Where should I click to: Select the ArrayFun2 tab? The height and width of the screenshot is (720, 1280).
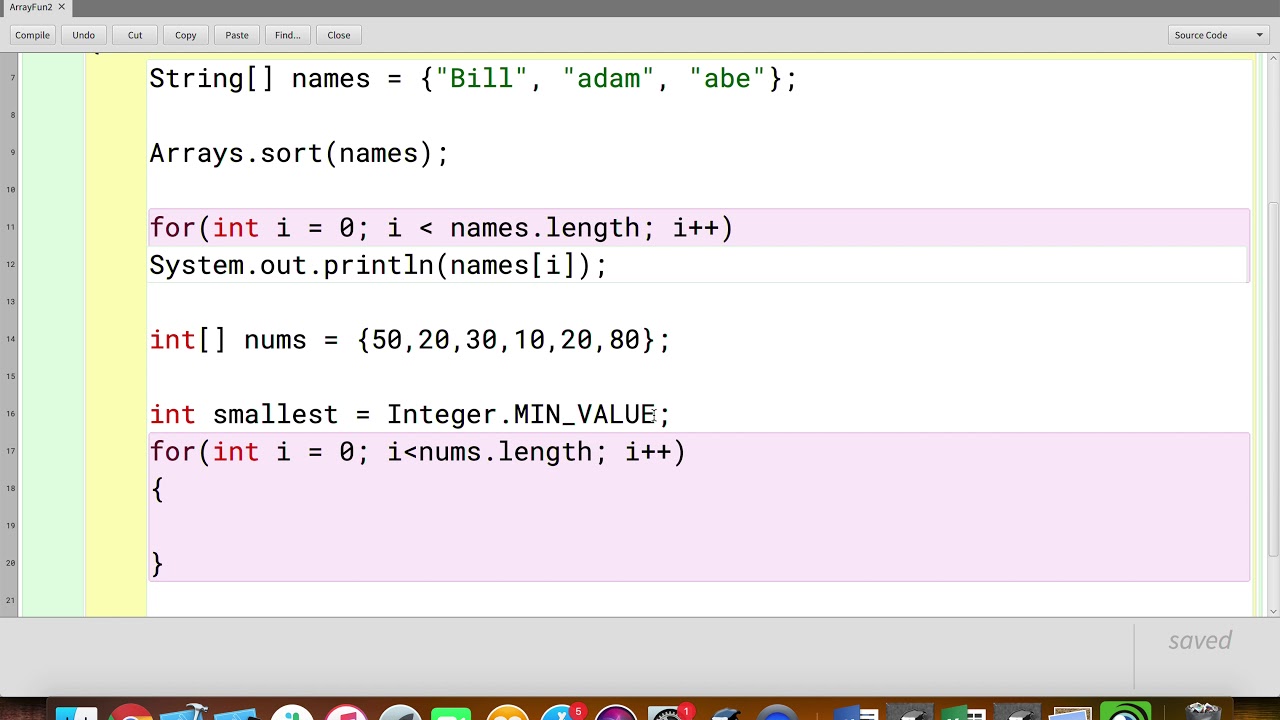click(31, 7)
